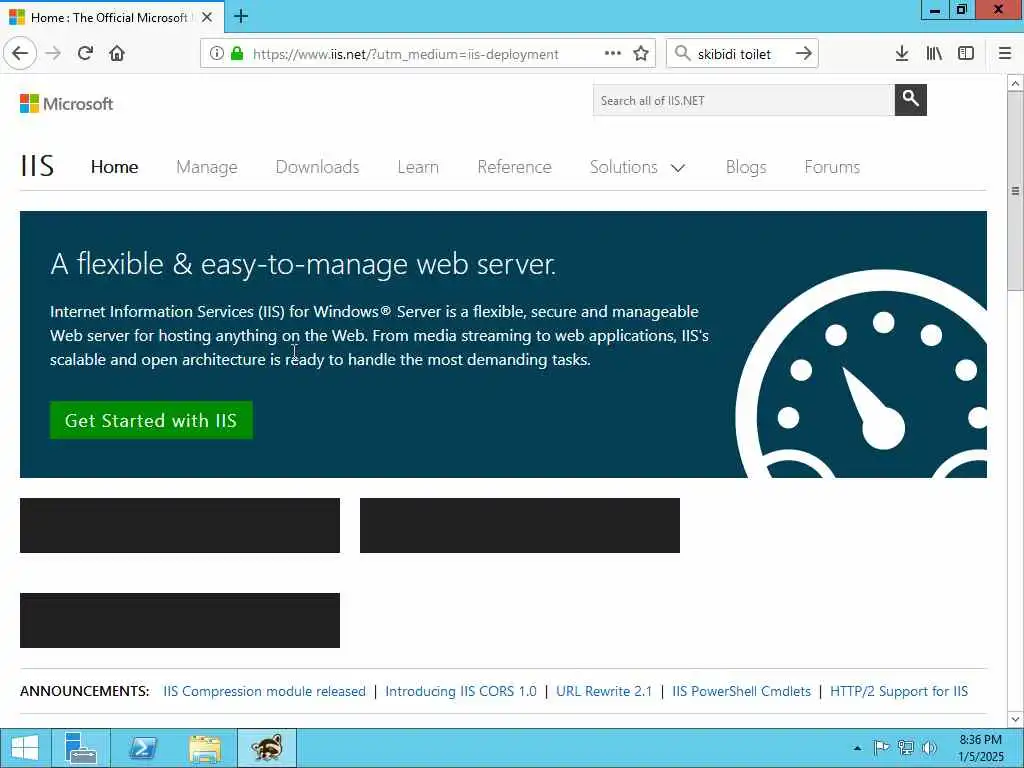Open the library bookmarks and history icon

coord(934,54)
